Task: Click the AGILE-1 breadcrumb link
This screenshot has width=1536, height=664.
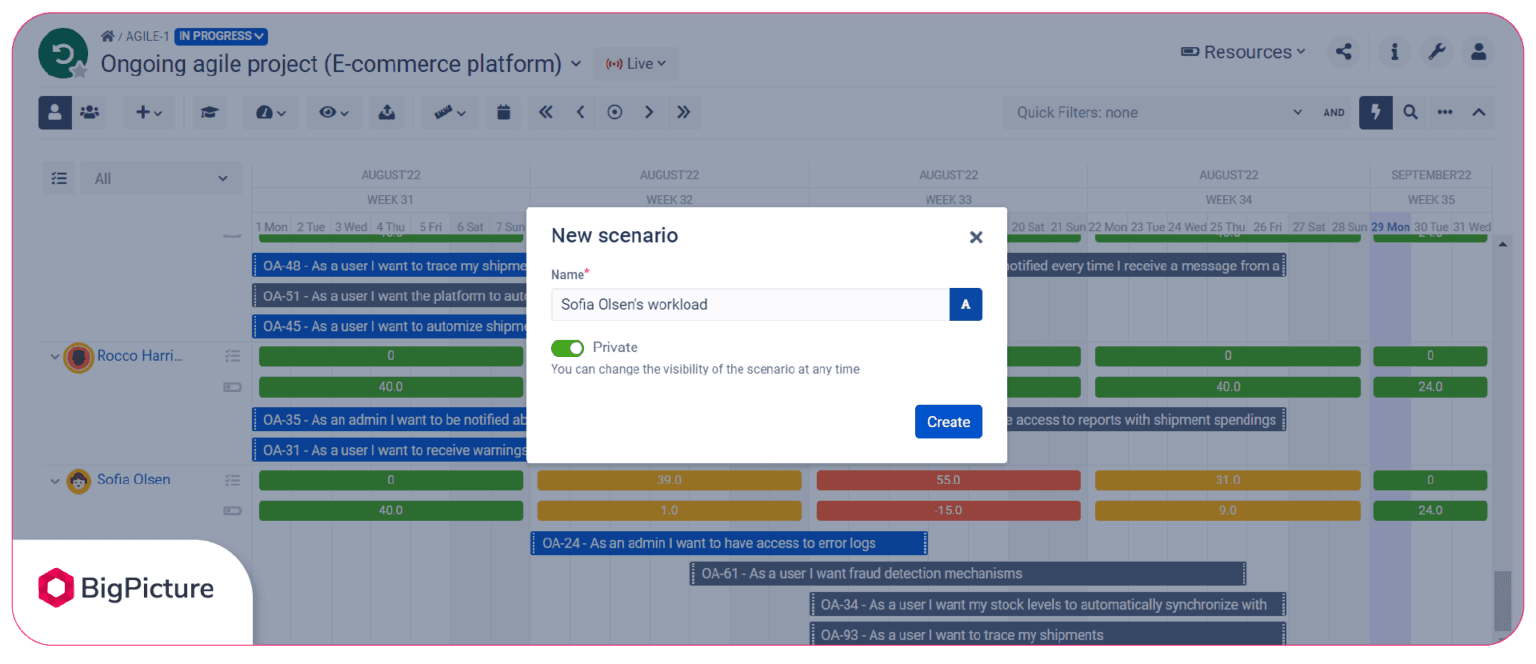Action: pos(147,36)
